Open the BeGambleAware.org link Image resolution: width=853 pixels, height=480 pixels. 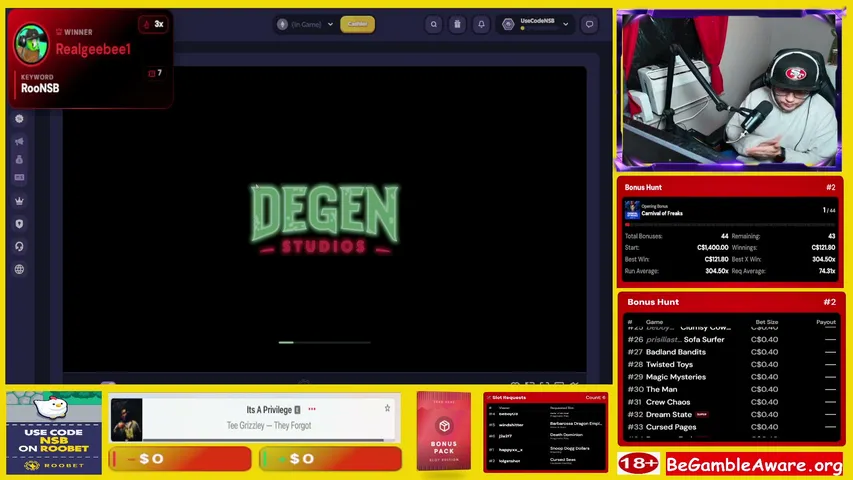pos(755,464)
